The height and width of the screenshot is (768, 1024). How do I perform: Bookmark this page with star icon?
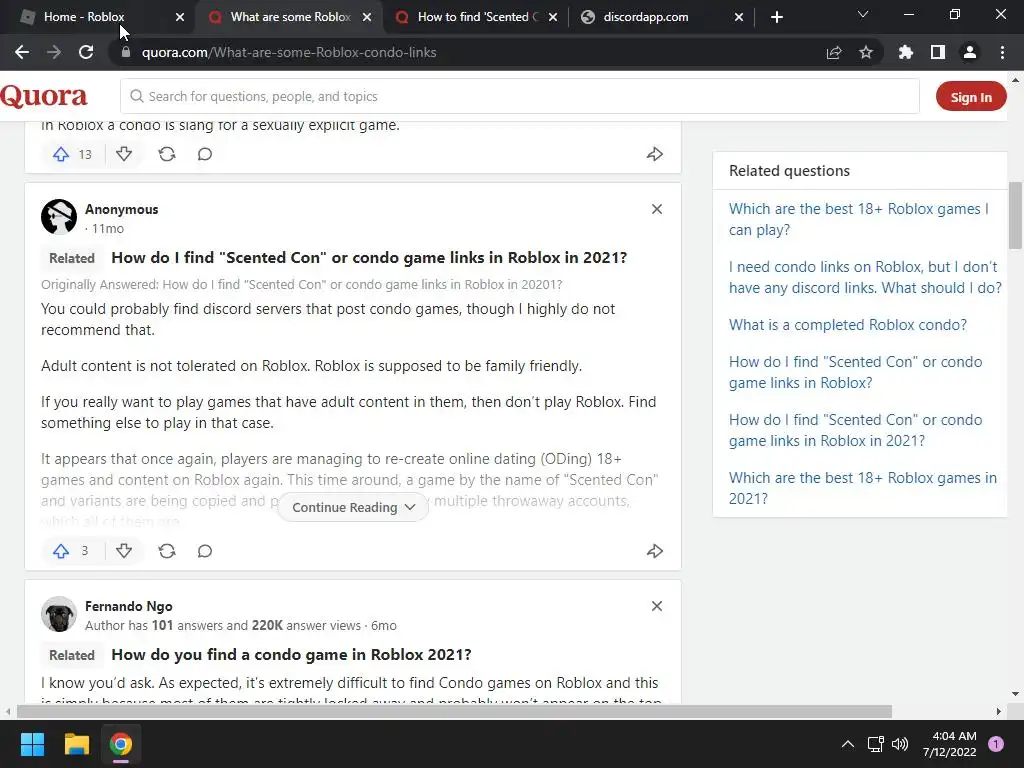866,52
